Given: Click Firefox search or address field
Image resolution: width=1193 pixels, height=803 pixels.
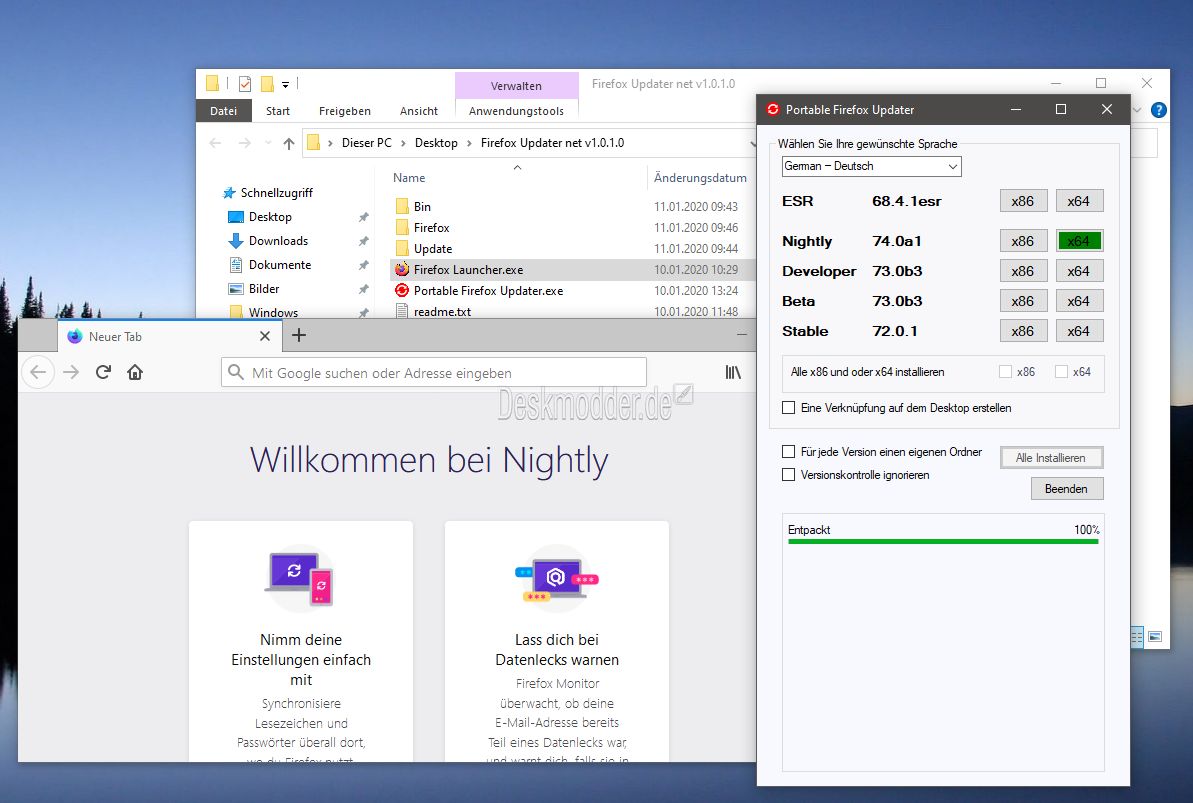Looking at the screenshot, I should coord(434,373).
